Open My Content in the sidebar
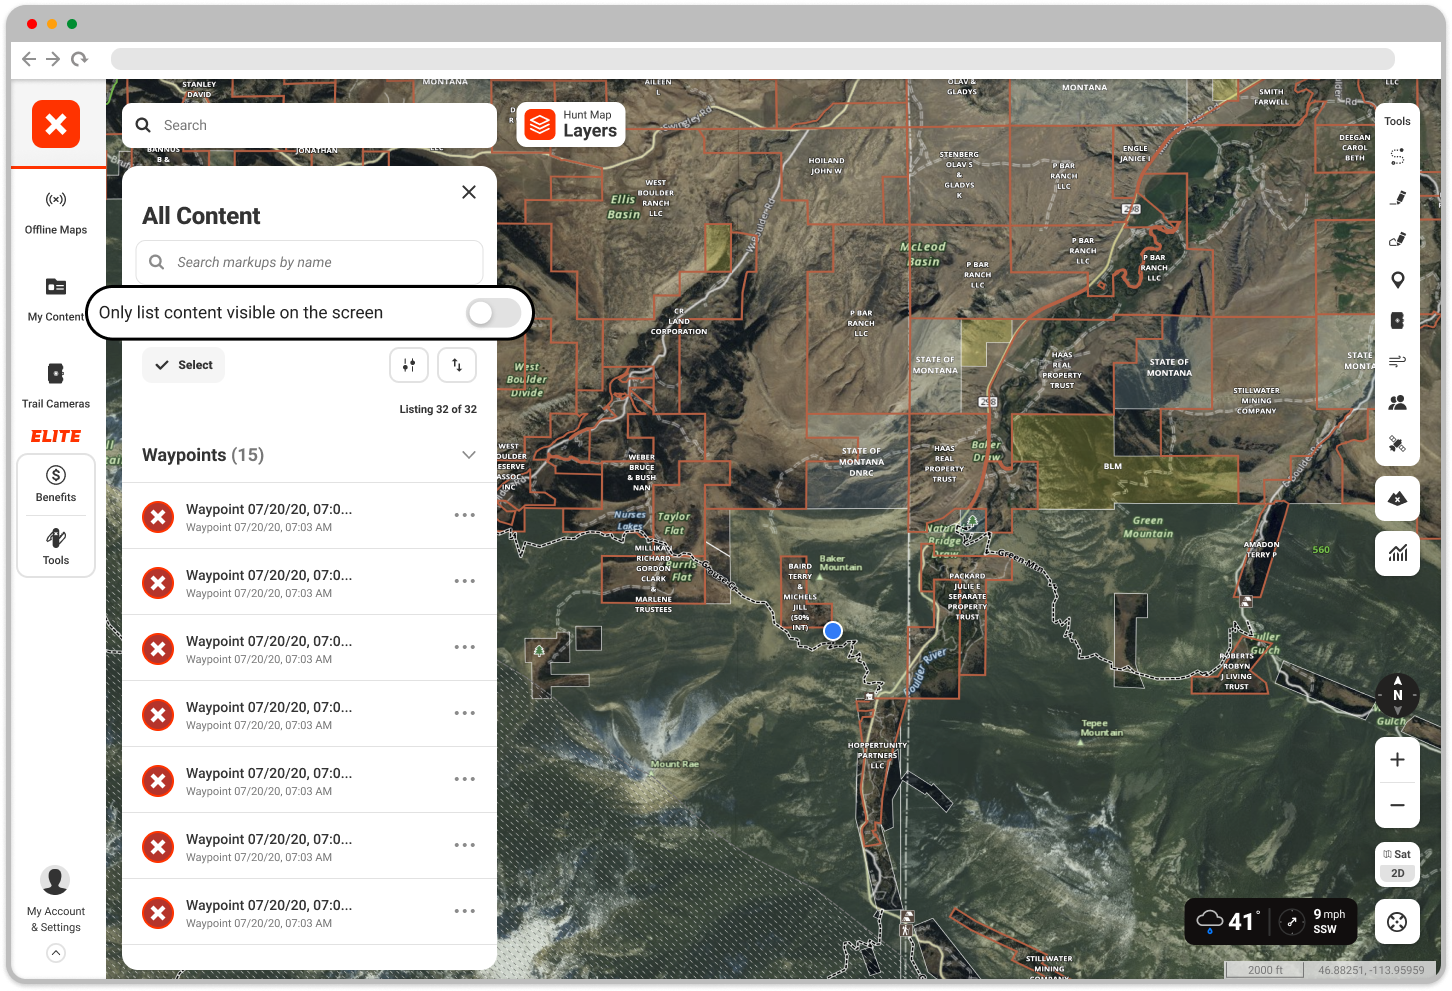 (56, 300)
